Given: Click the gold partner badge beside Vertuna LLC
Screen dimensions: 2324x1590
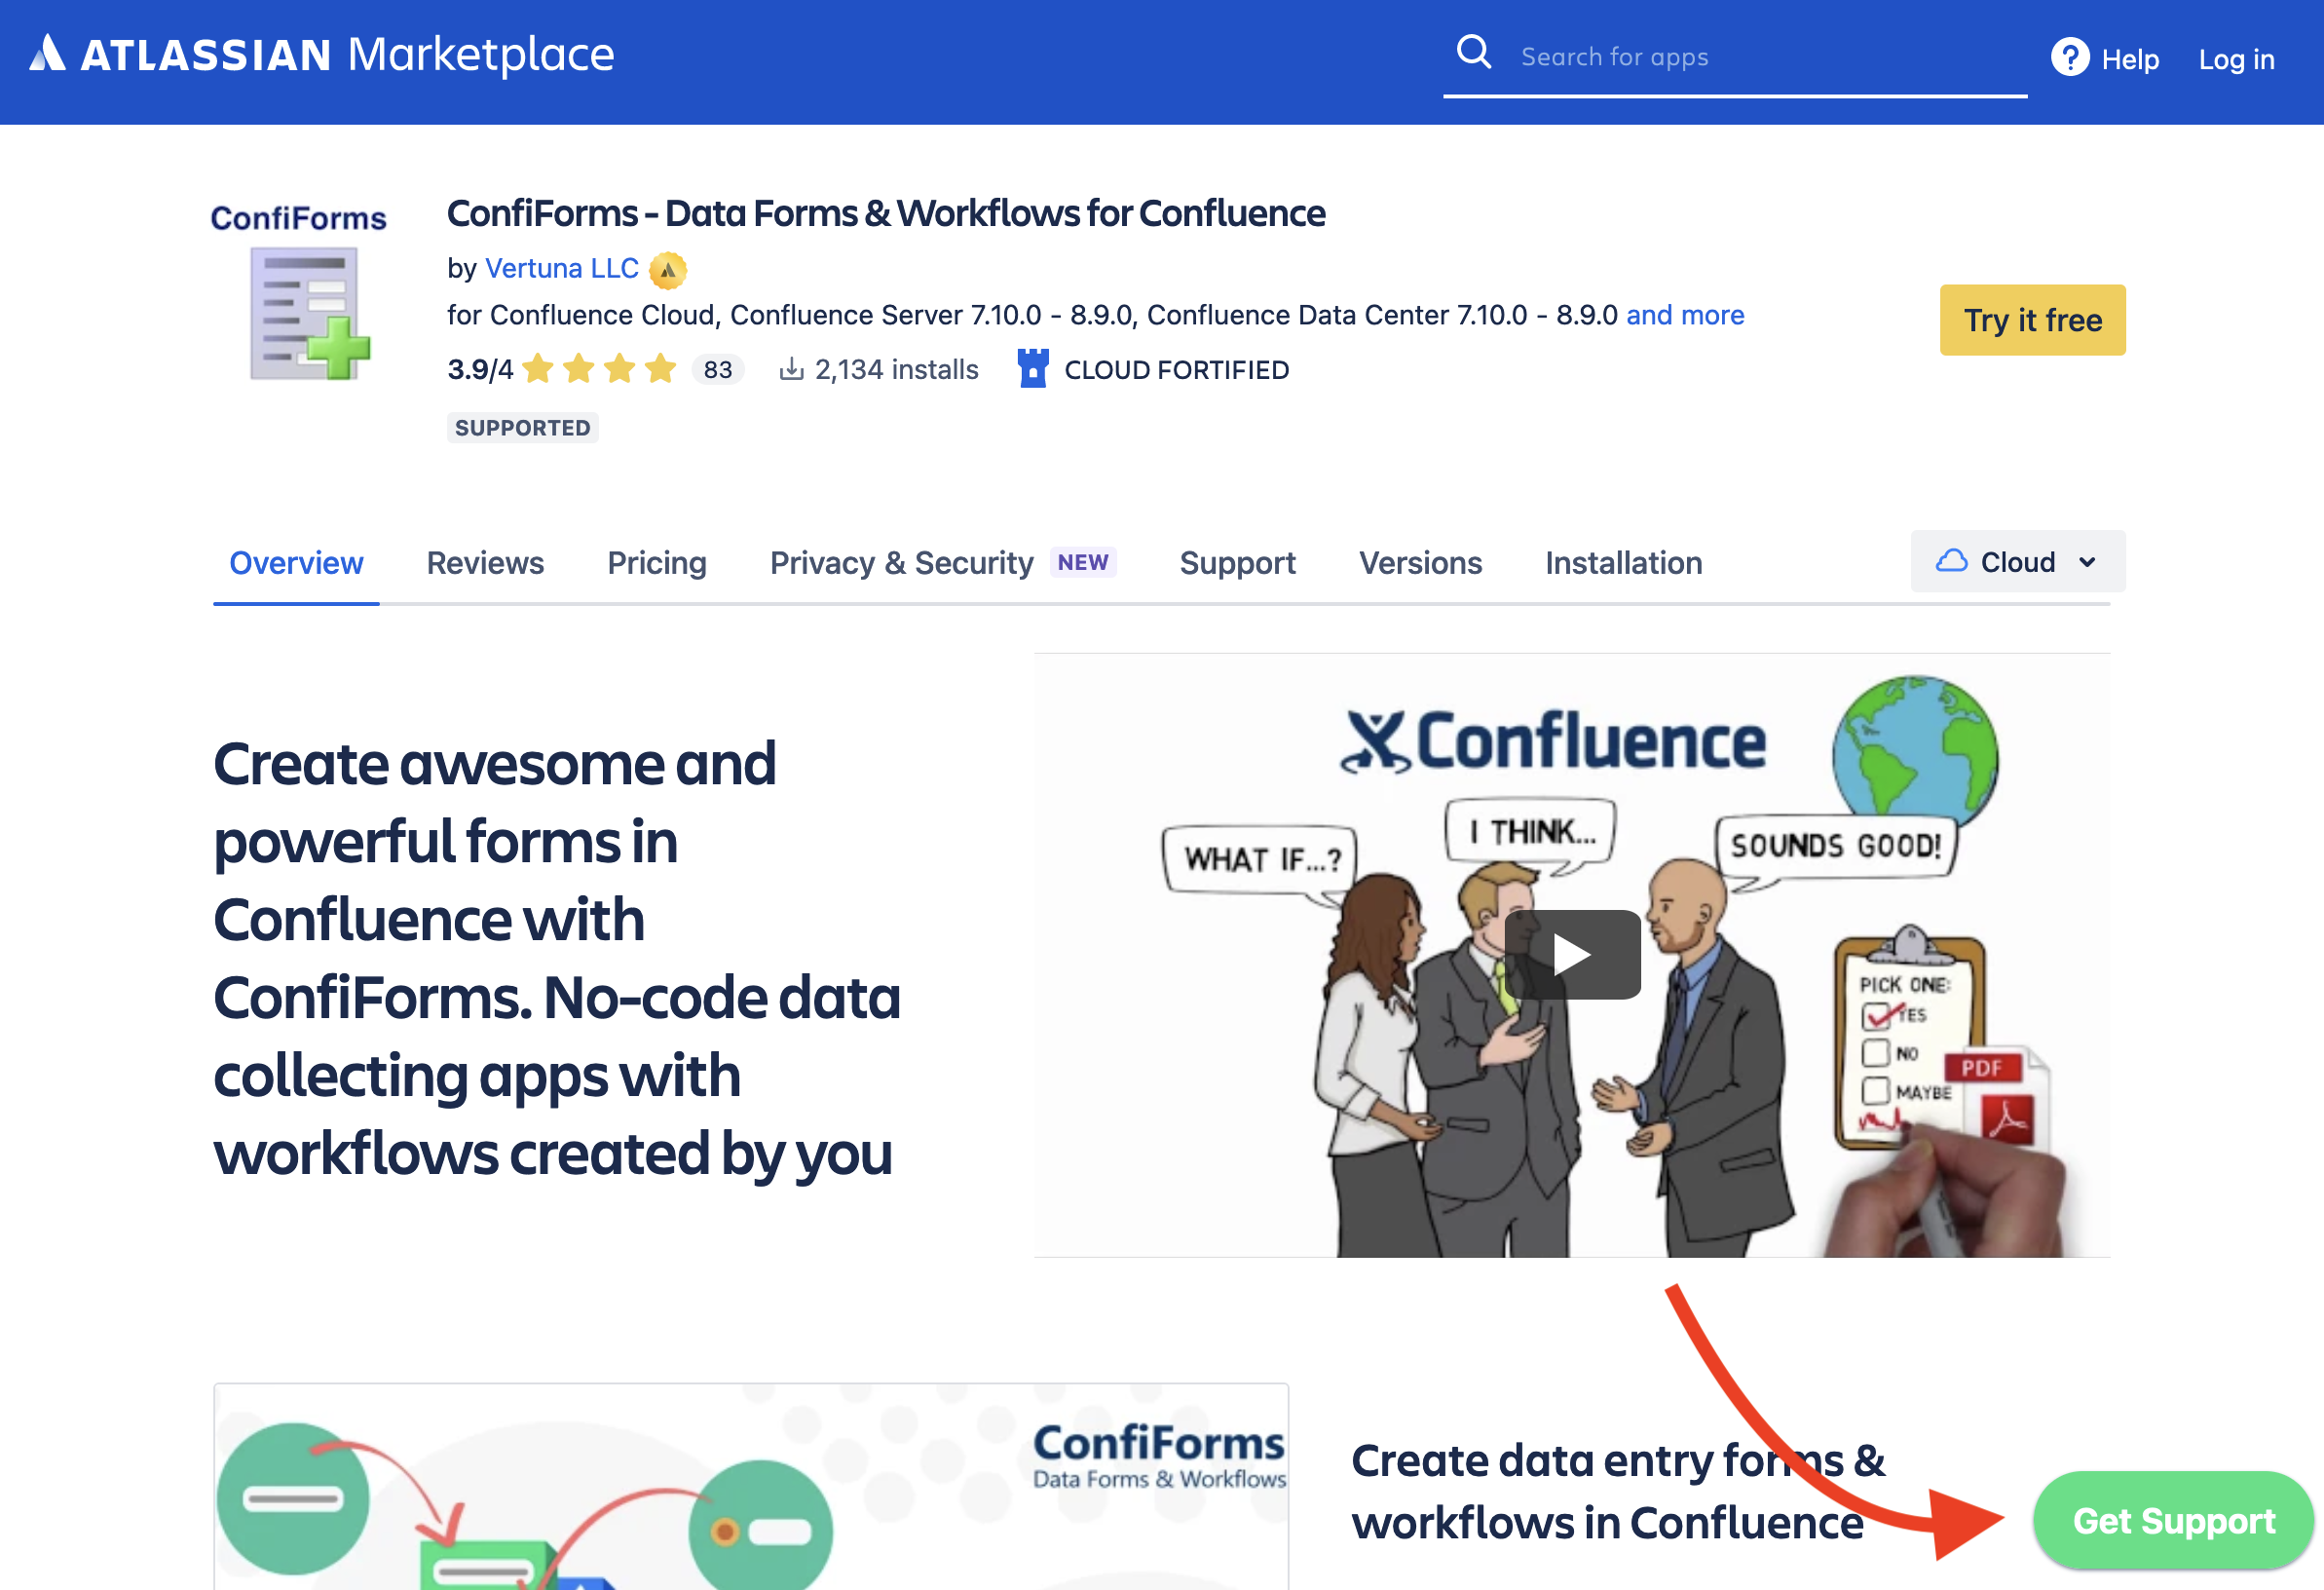Looking at the screenshot, I should [x=668, y=270].
